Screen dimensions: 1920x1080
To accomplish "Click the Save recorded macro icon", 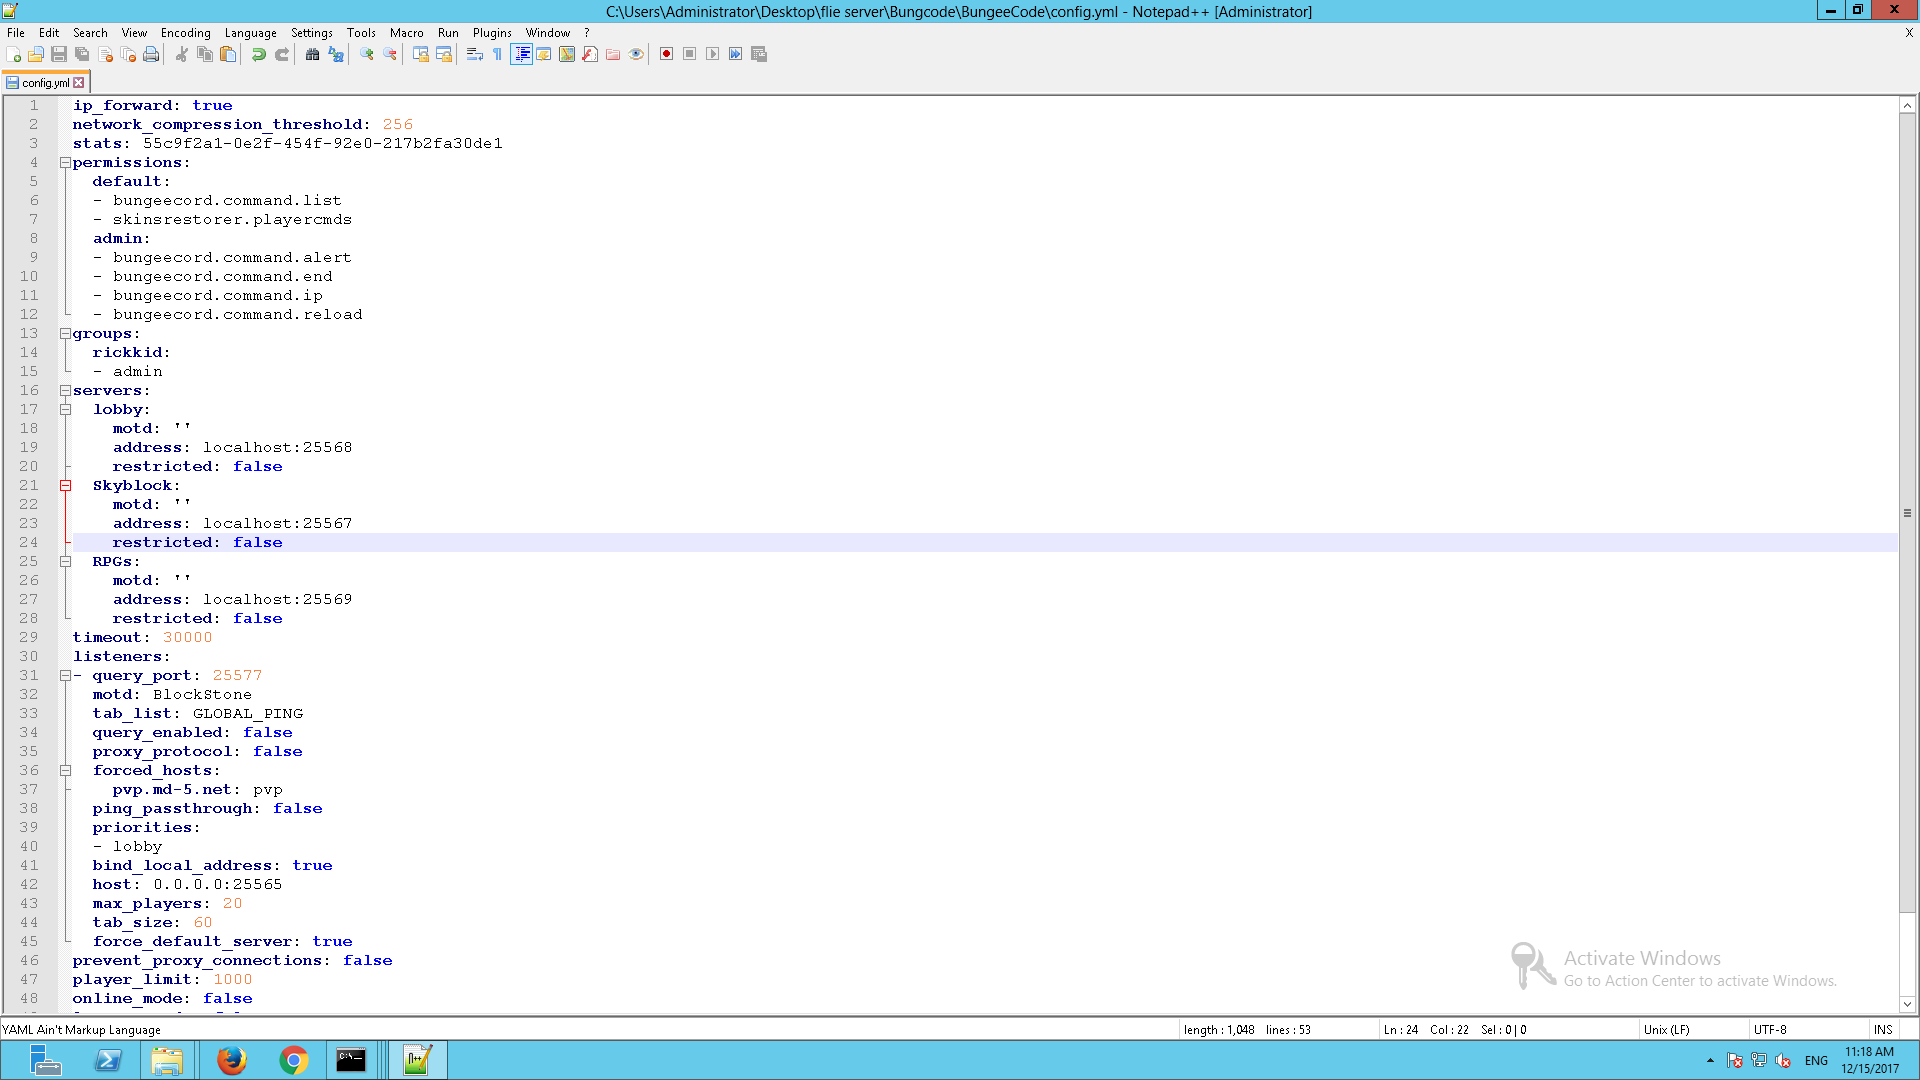I will point(759,54).
